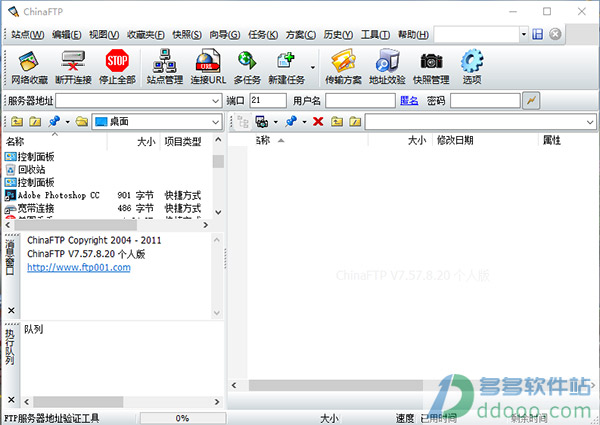Click the 用户名 username field
The width and height of the screenshot is (600, 425).
click(x=360, y=101)
